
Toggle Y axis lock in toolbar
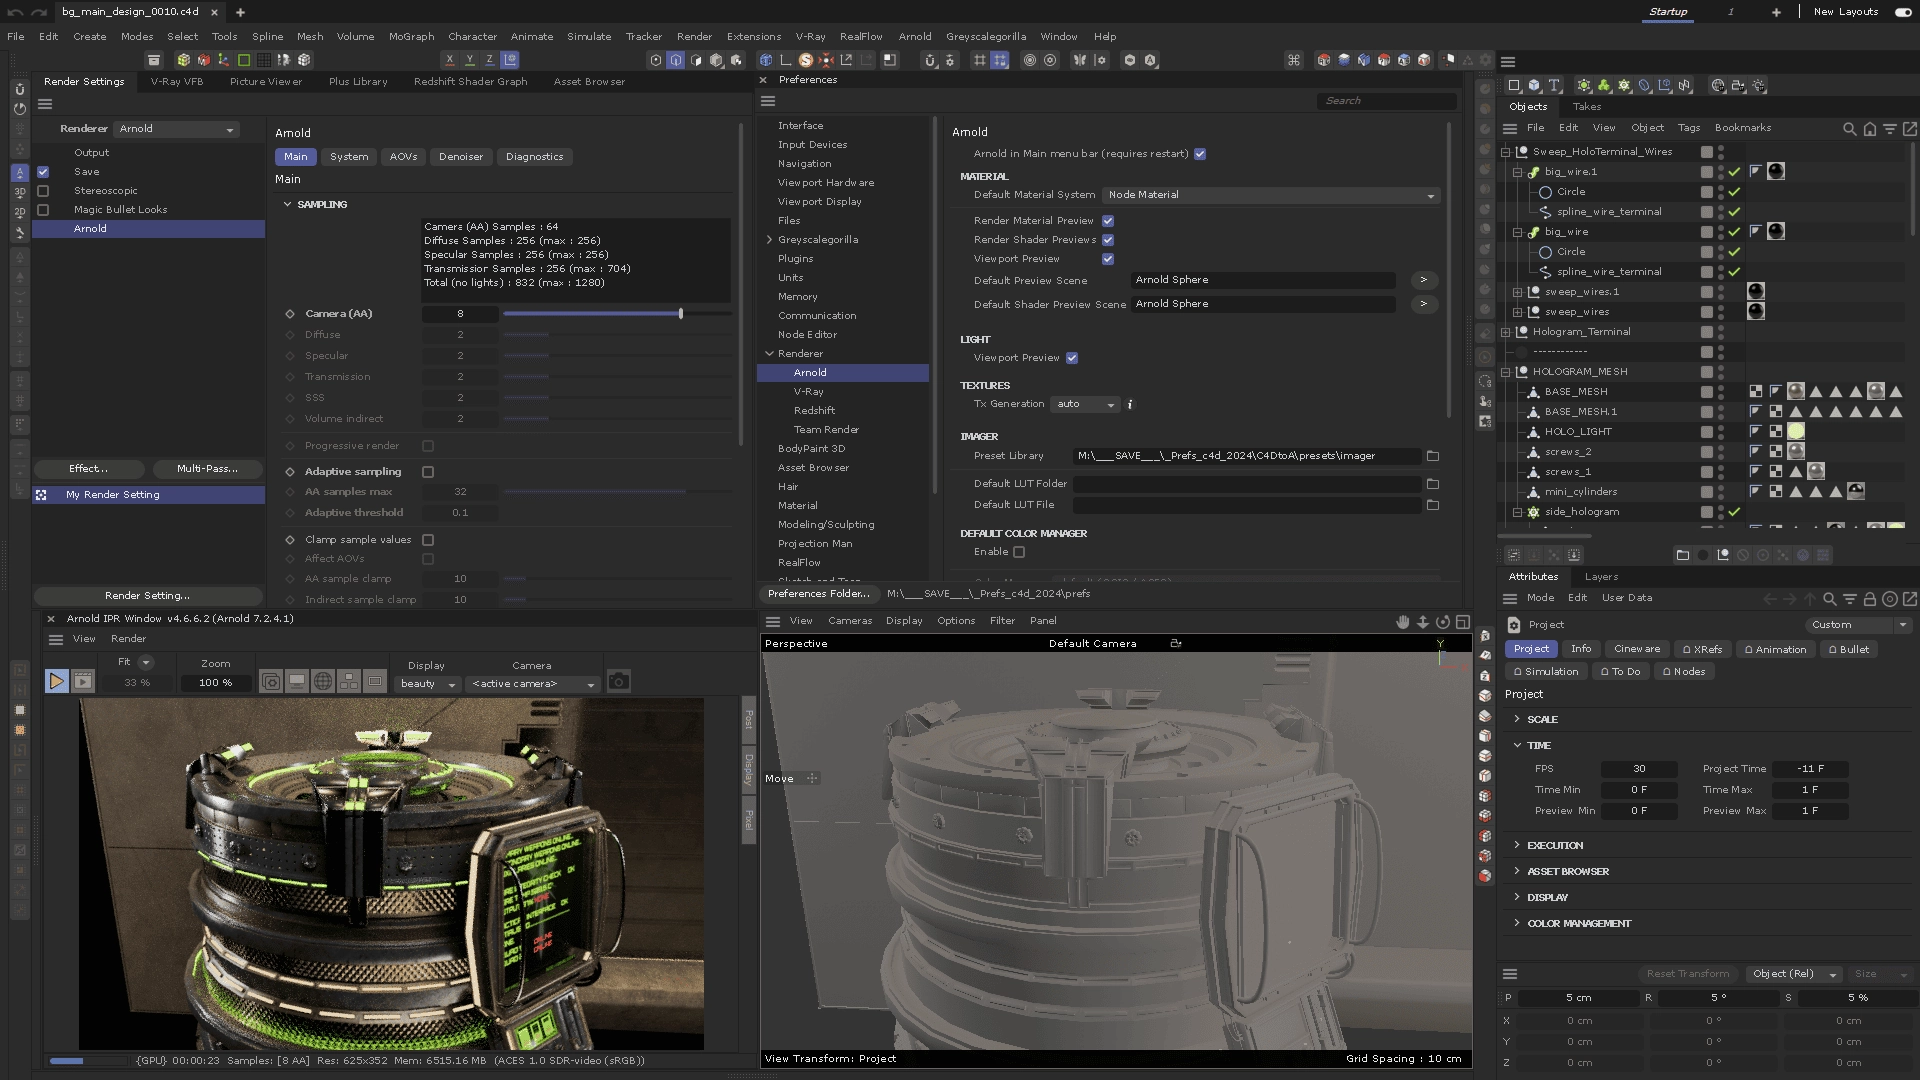tap(469, 60)
